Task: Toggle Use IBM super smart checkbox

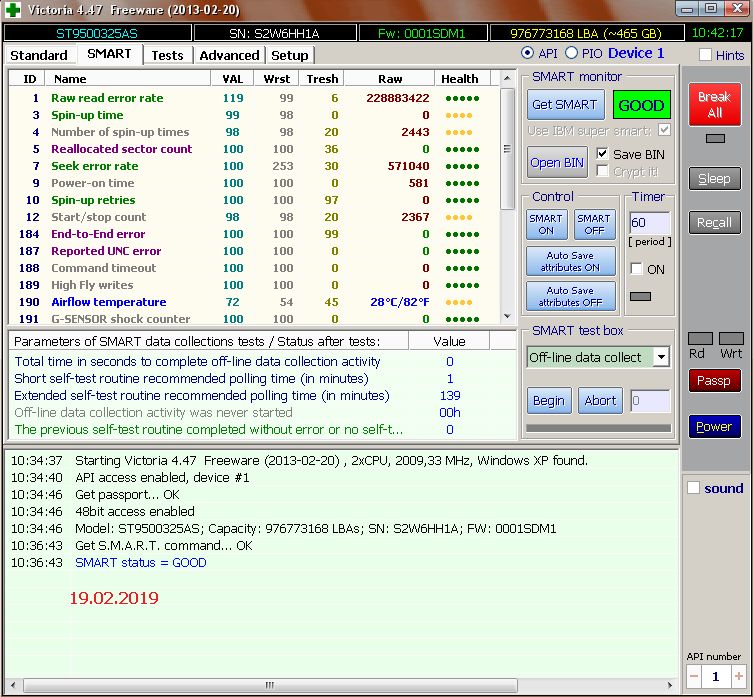Action: tap(664, 130)
